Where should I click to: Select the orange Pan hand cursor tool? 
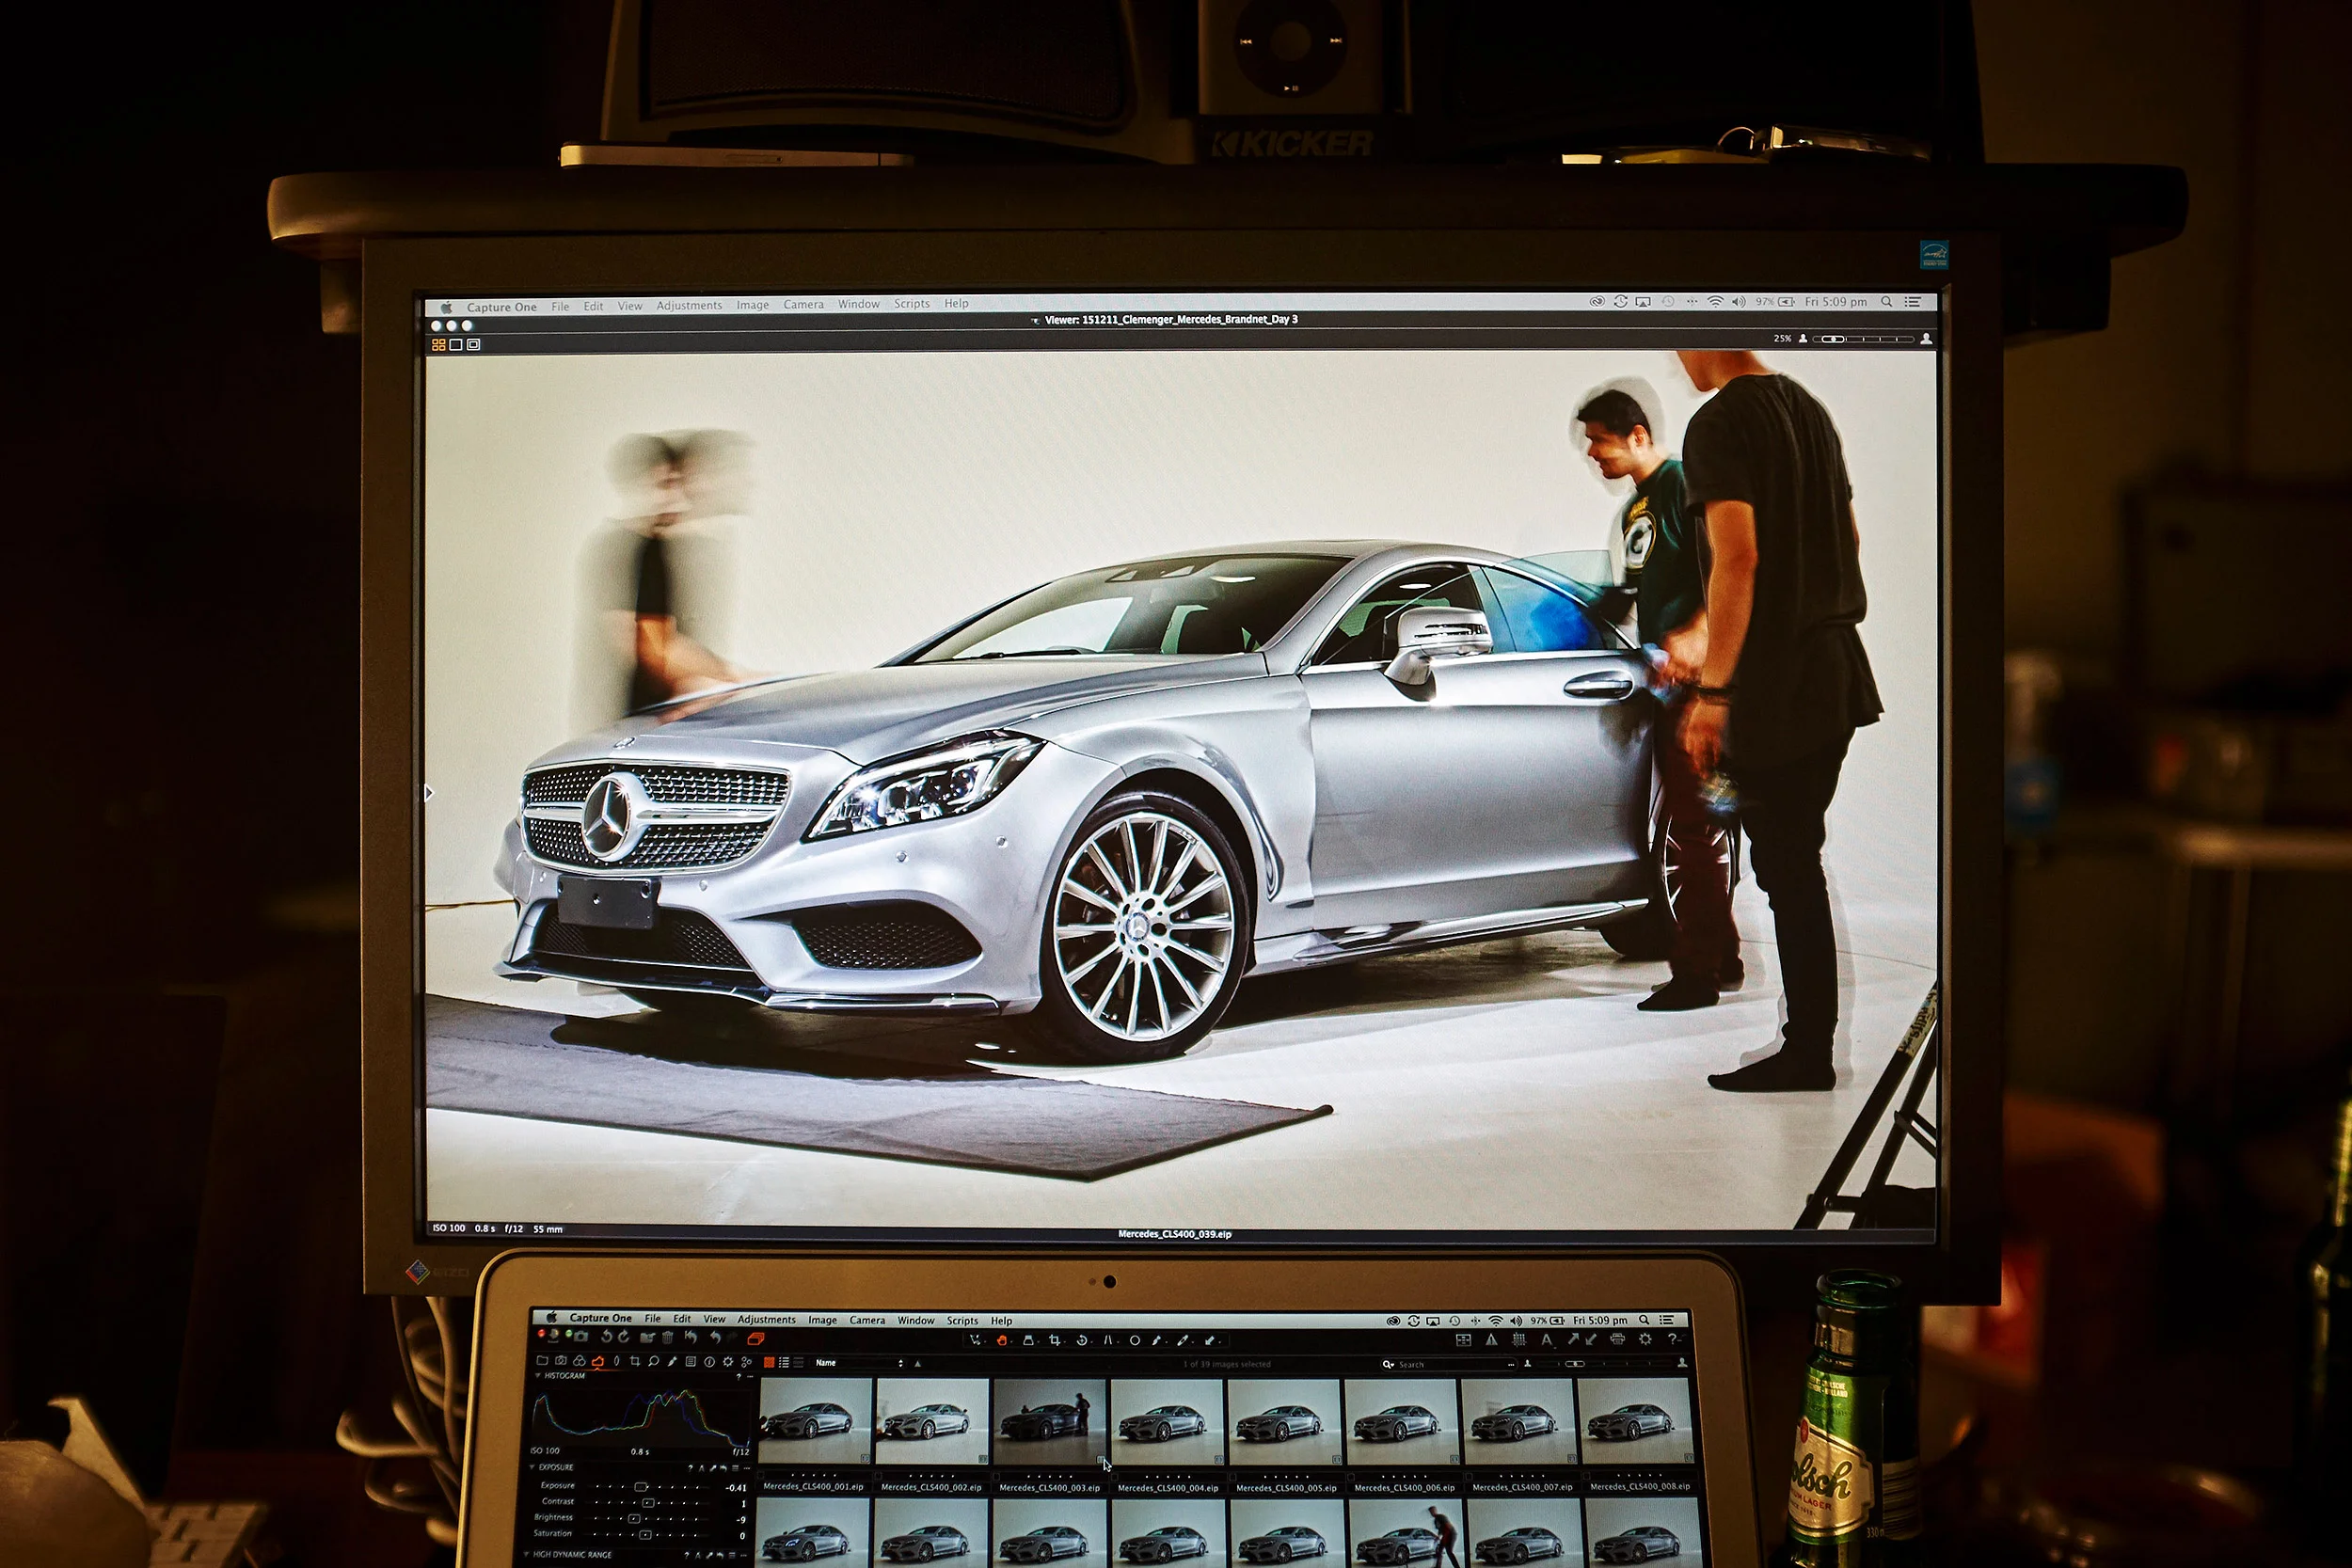[1002, 1341]
